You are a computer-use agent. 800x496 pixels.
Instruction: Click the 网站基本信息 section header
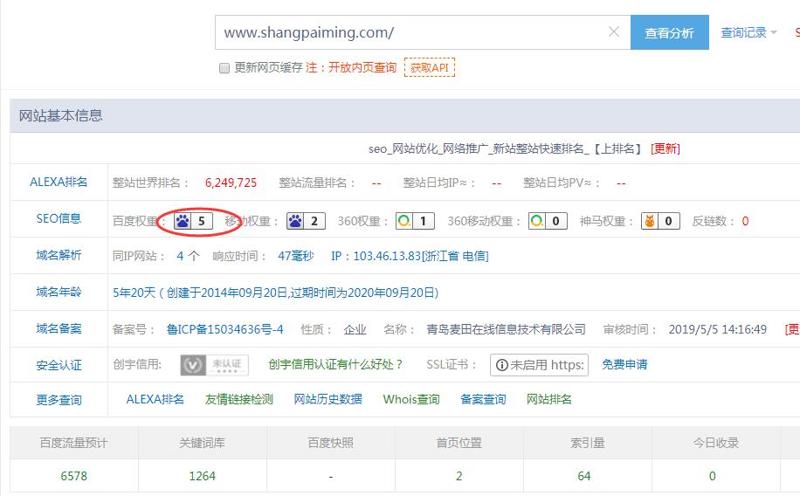(x=61, y=115)
